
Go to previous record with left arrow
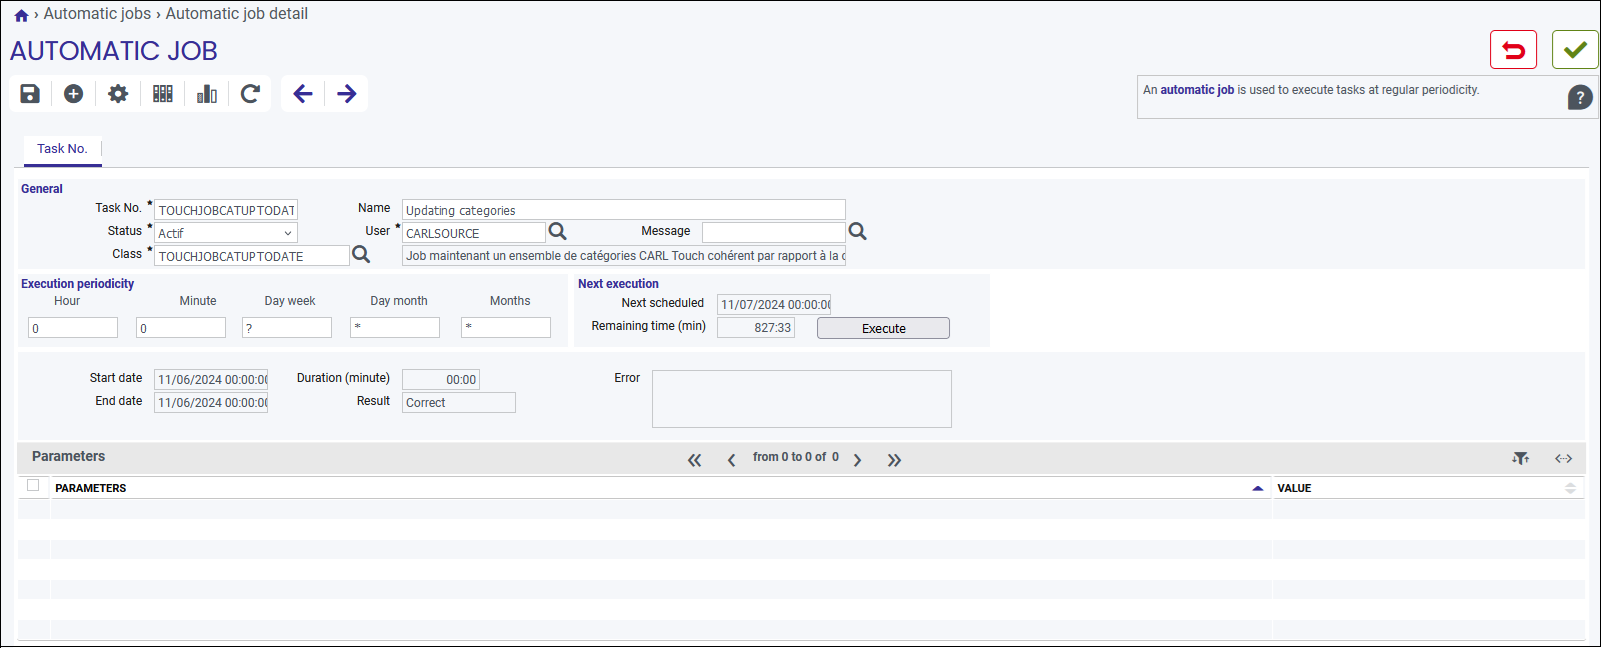click(303, 94)
